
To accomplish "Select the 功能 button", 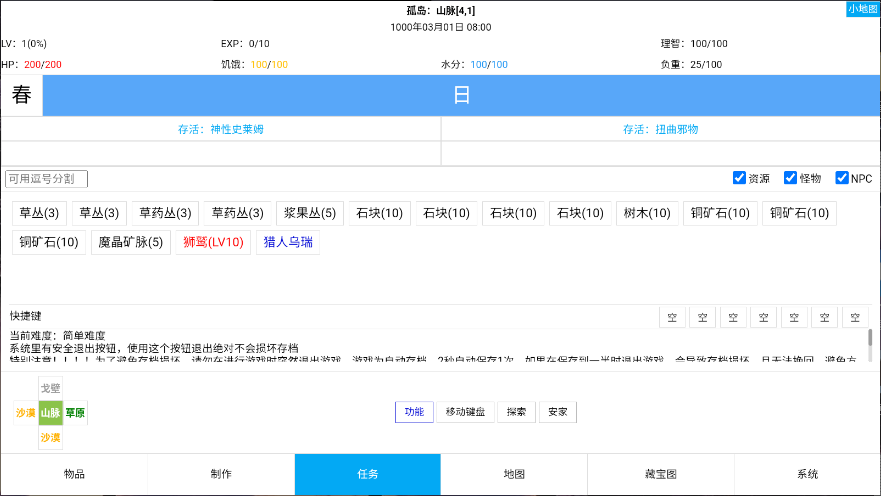I will [x=414, y=412].
